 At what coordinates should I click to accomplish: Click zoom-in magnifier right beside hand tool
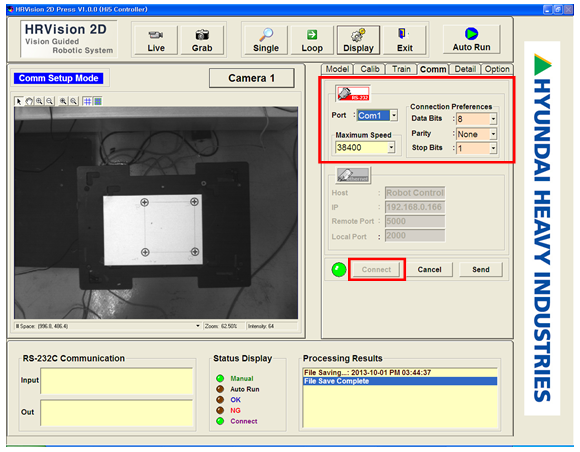pos(39,101)
